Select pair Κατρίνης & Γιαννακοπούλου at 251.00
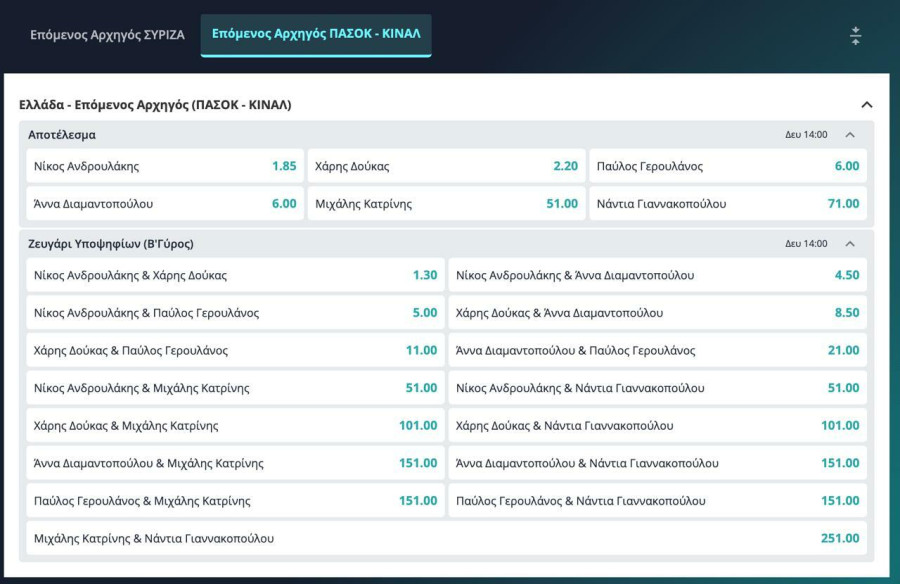 pyautogui.click(x=446, y=539)
